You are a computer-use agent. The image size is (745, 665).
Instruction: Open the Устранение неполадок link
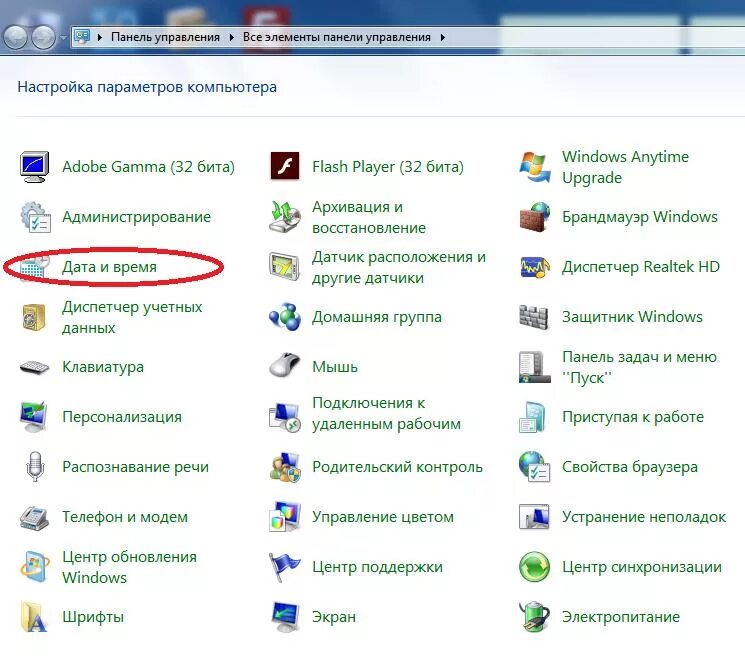(644, 517)
